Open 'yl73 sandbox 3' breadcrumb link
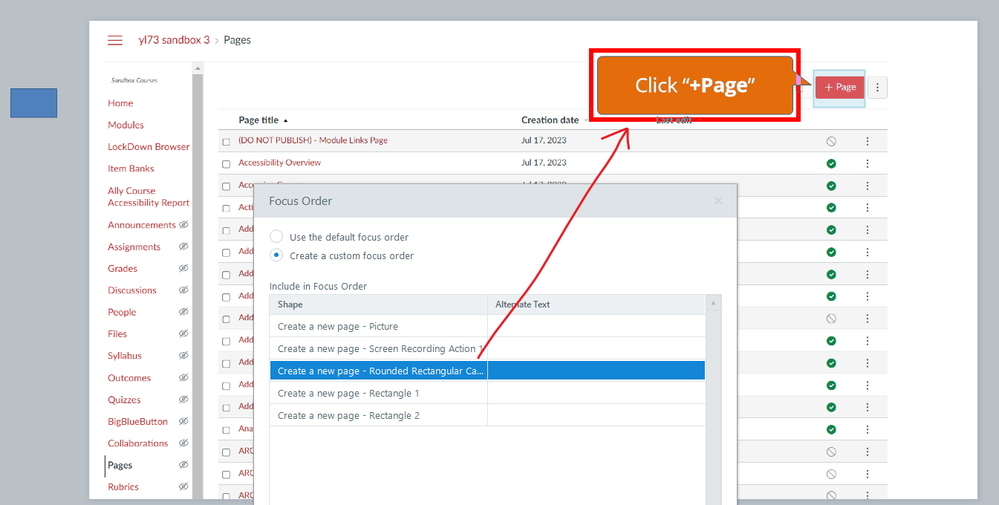 pos(174,40)
